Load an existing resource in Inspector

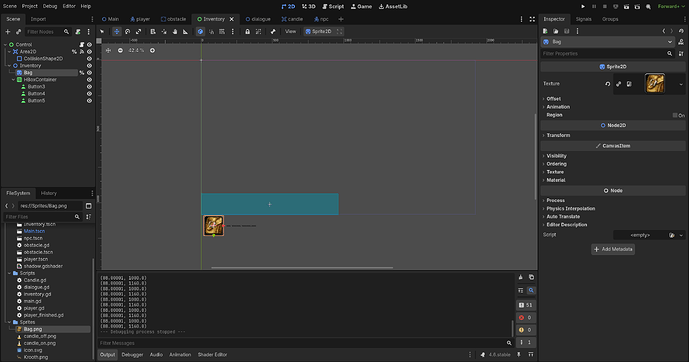556,31
